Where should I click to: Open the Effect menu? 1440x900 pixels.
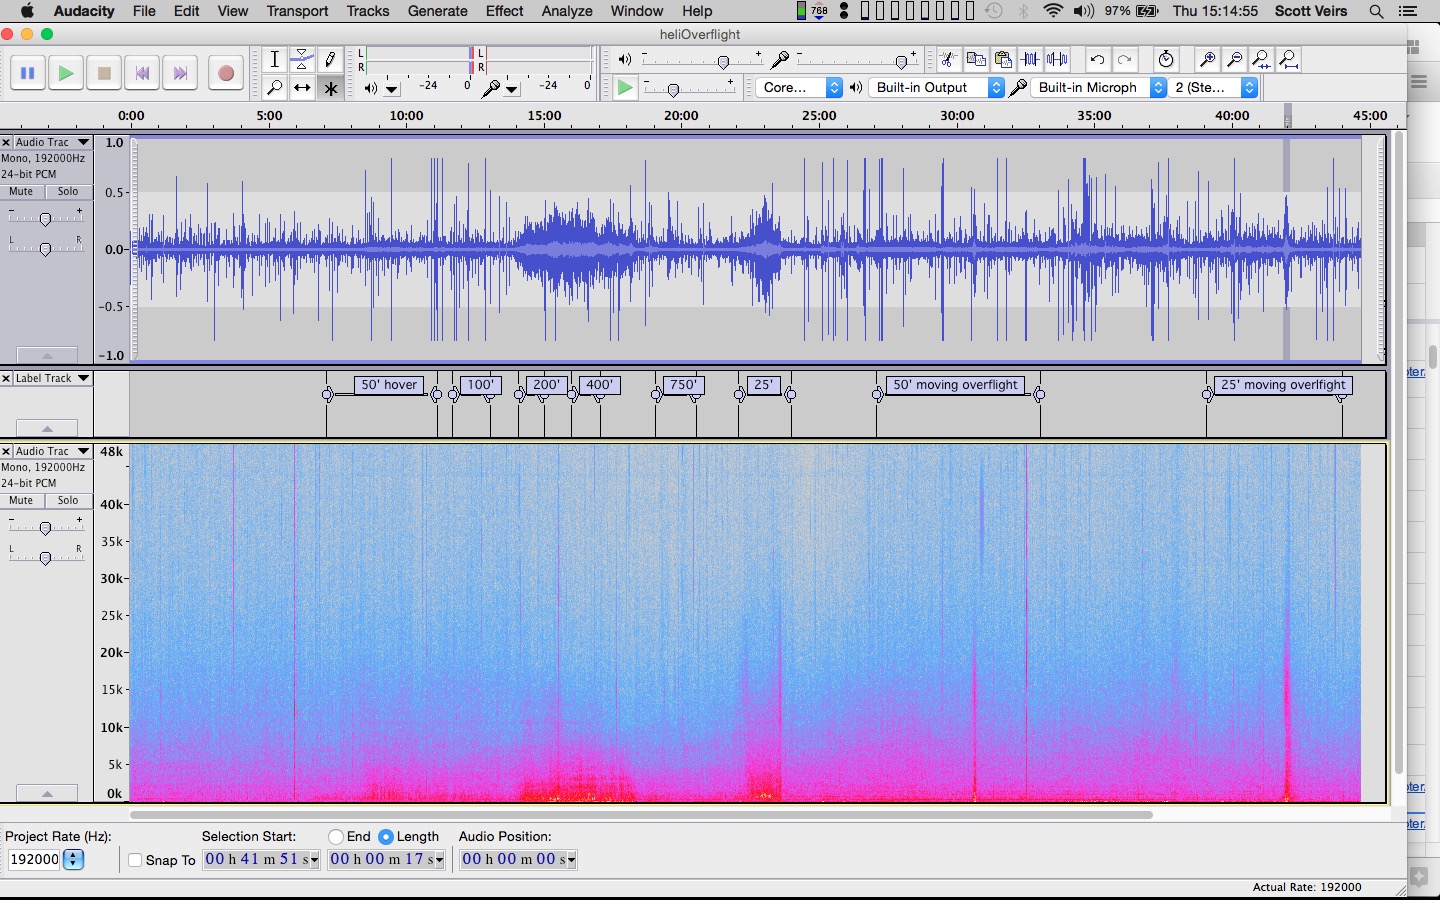(504, 11)
